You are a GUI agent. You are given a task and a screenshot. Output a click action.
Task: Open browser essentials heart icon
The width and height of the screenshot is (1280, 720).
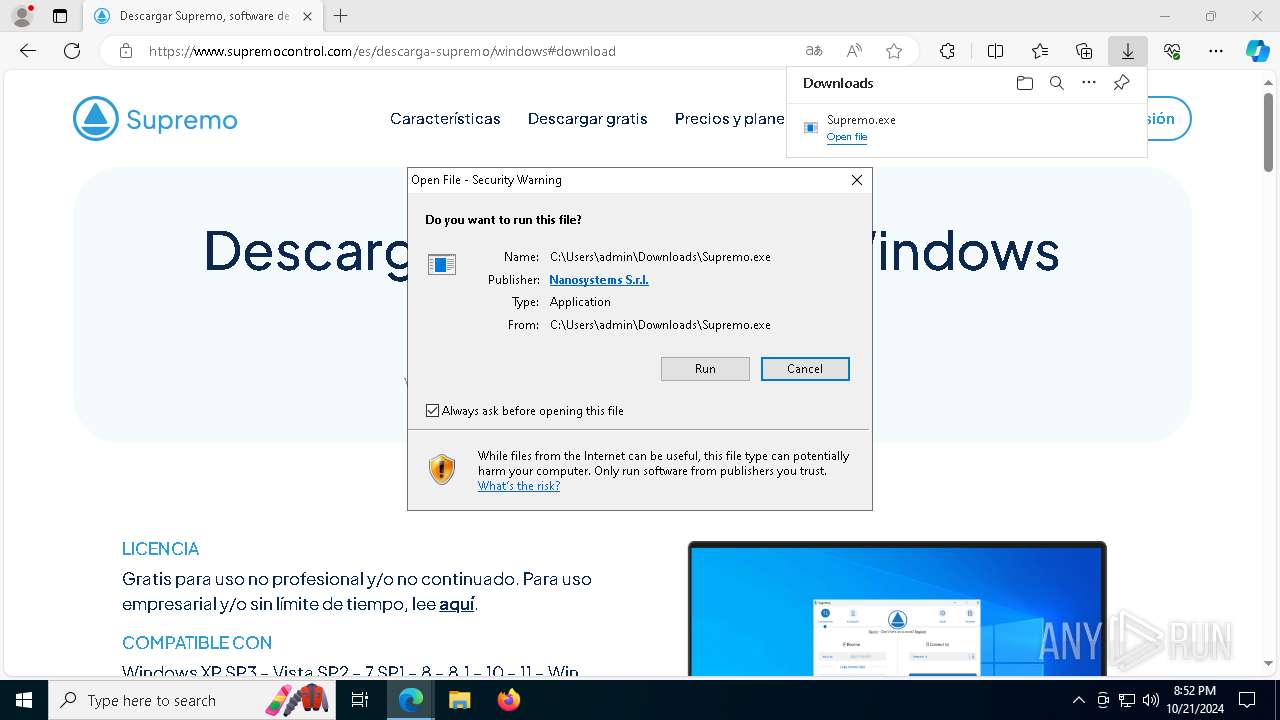tap(1172, 51)
